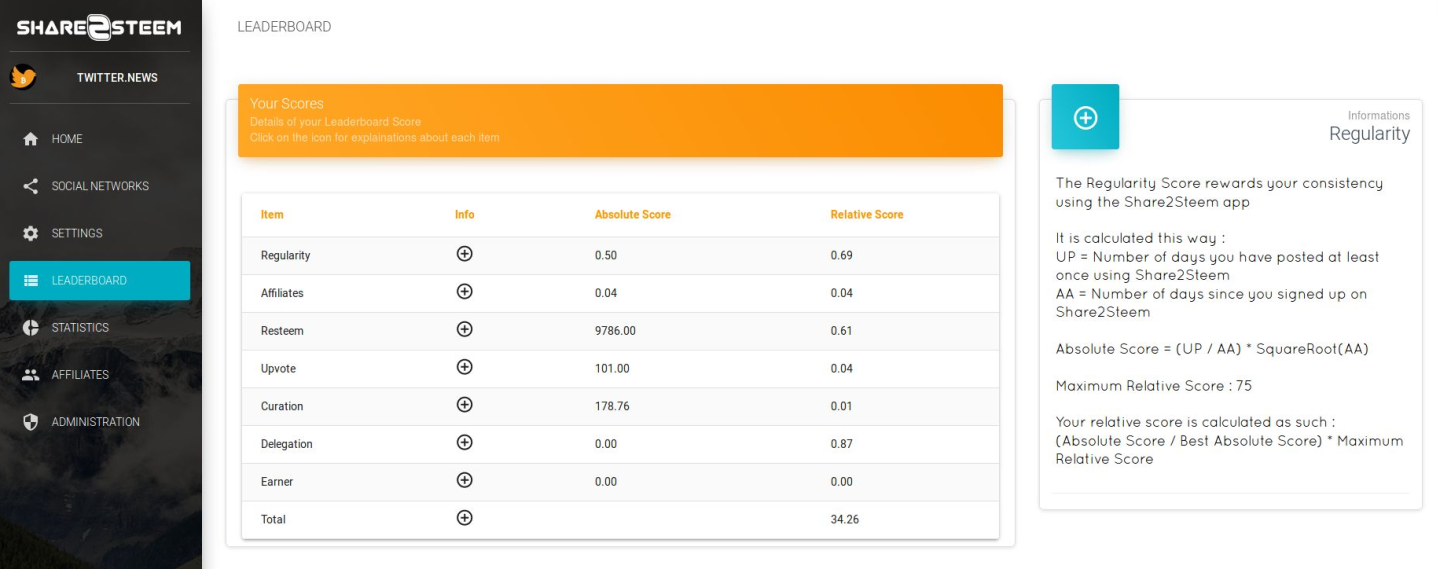This screenshot has width=1440, height=569.
Task: Open Affiliates menu item
Action: pyautogui.click(x=100, y=375)
